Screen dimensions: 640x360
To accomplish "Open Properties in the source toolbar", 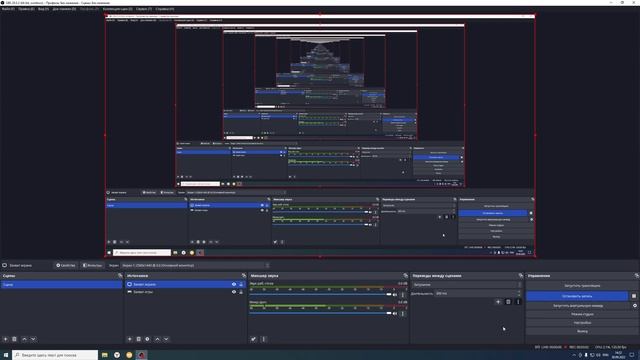I will 66,265.
